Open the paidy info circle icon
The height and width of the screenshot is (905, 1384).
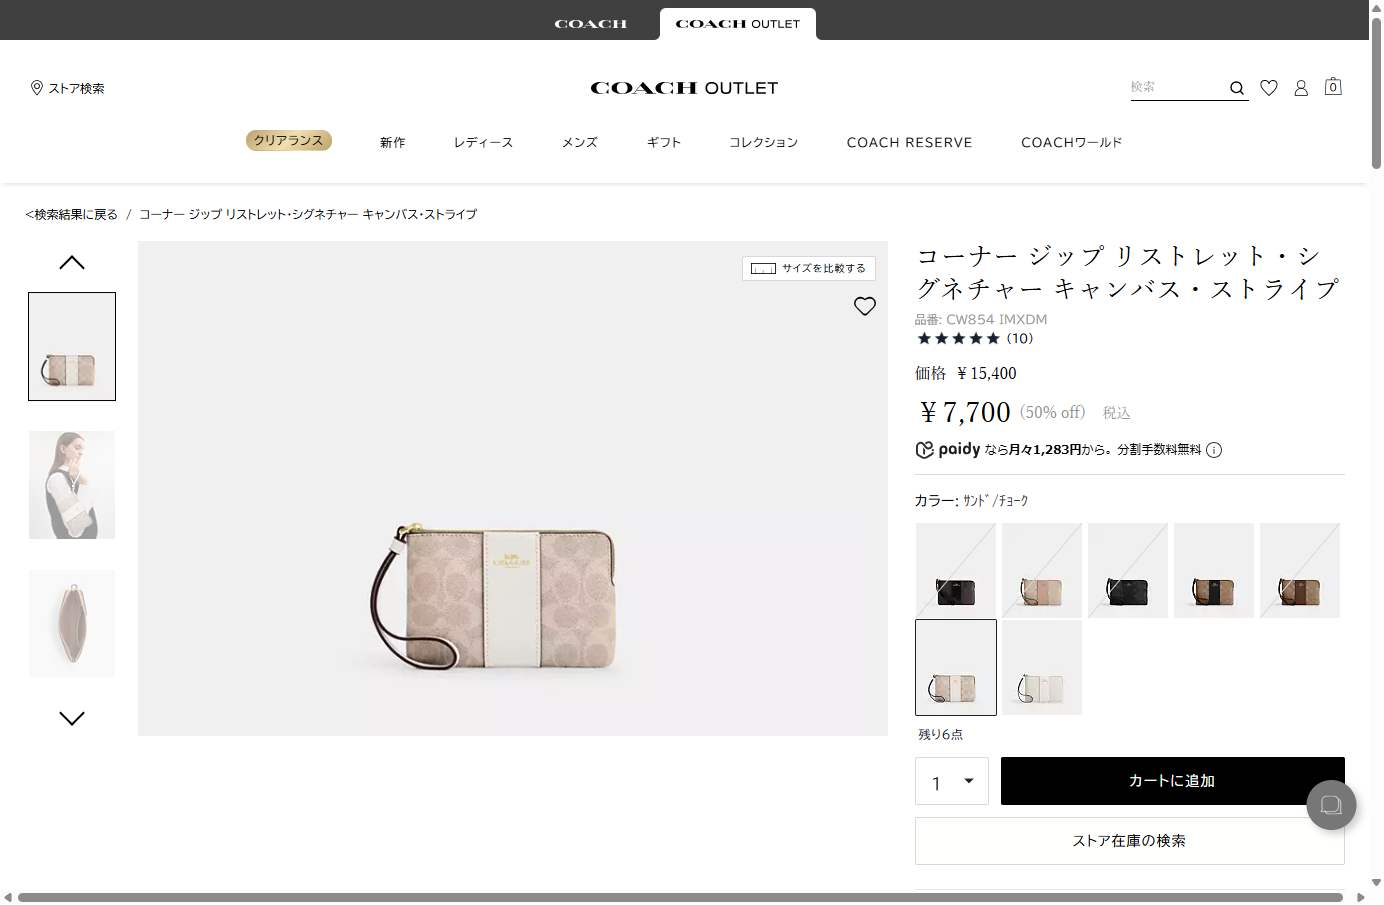coord(1214,450)
